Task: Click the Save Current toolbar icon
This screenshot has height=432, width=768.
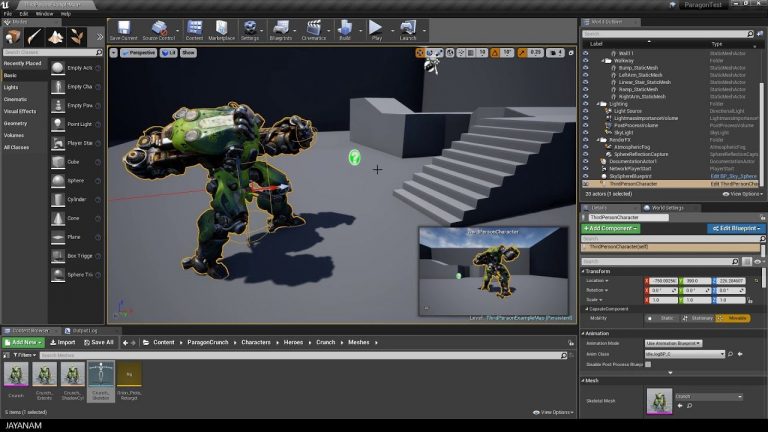Action: point(123,29)
